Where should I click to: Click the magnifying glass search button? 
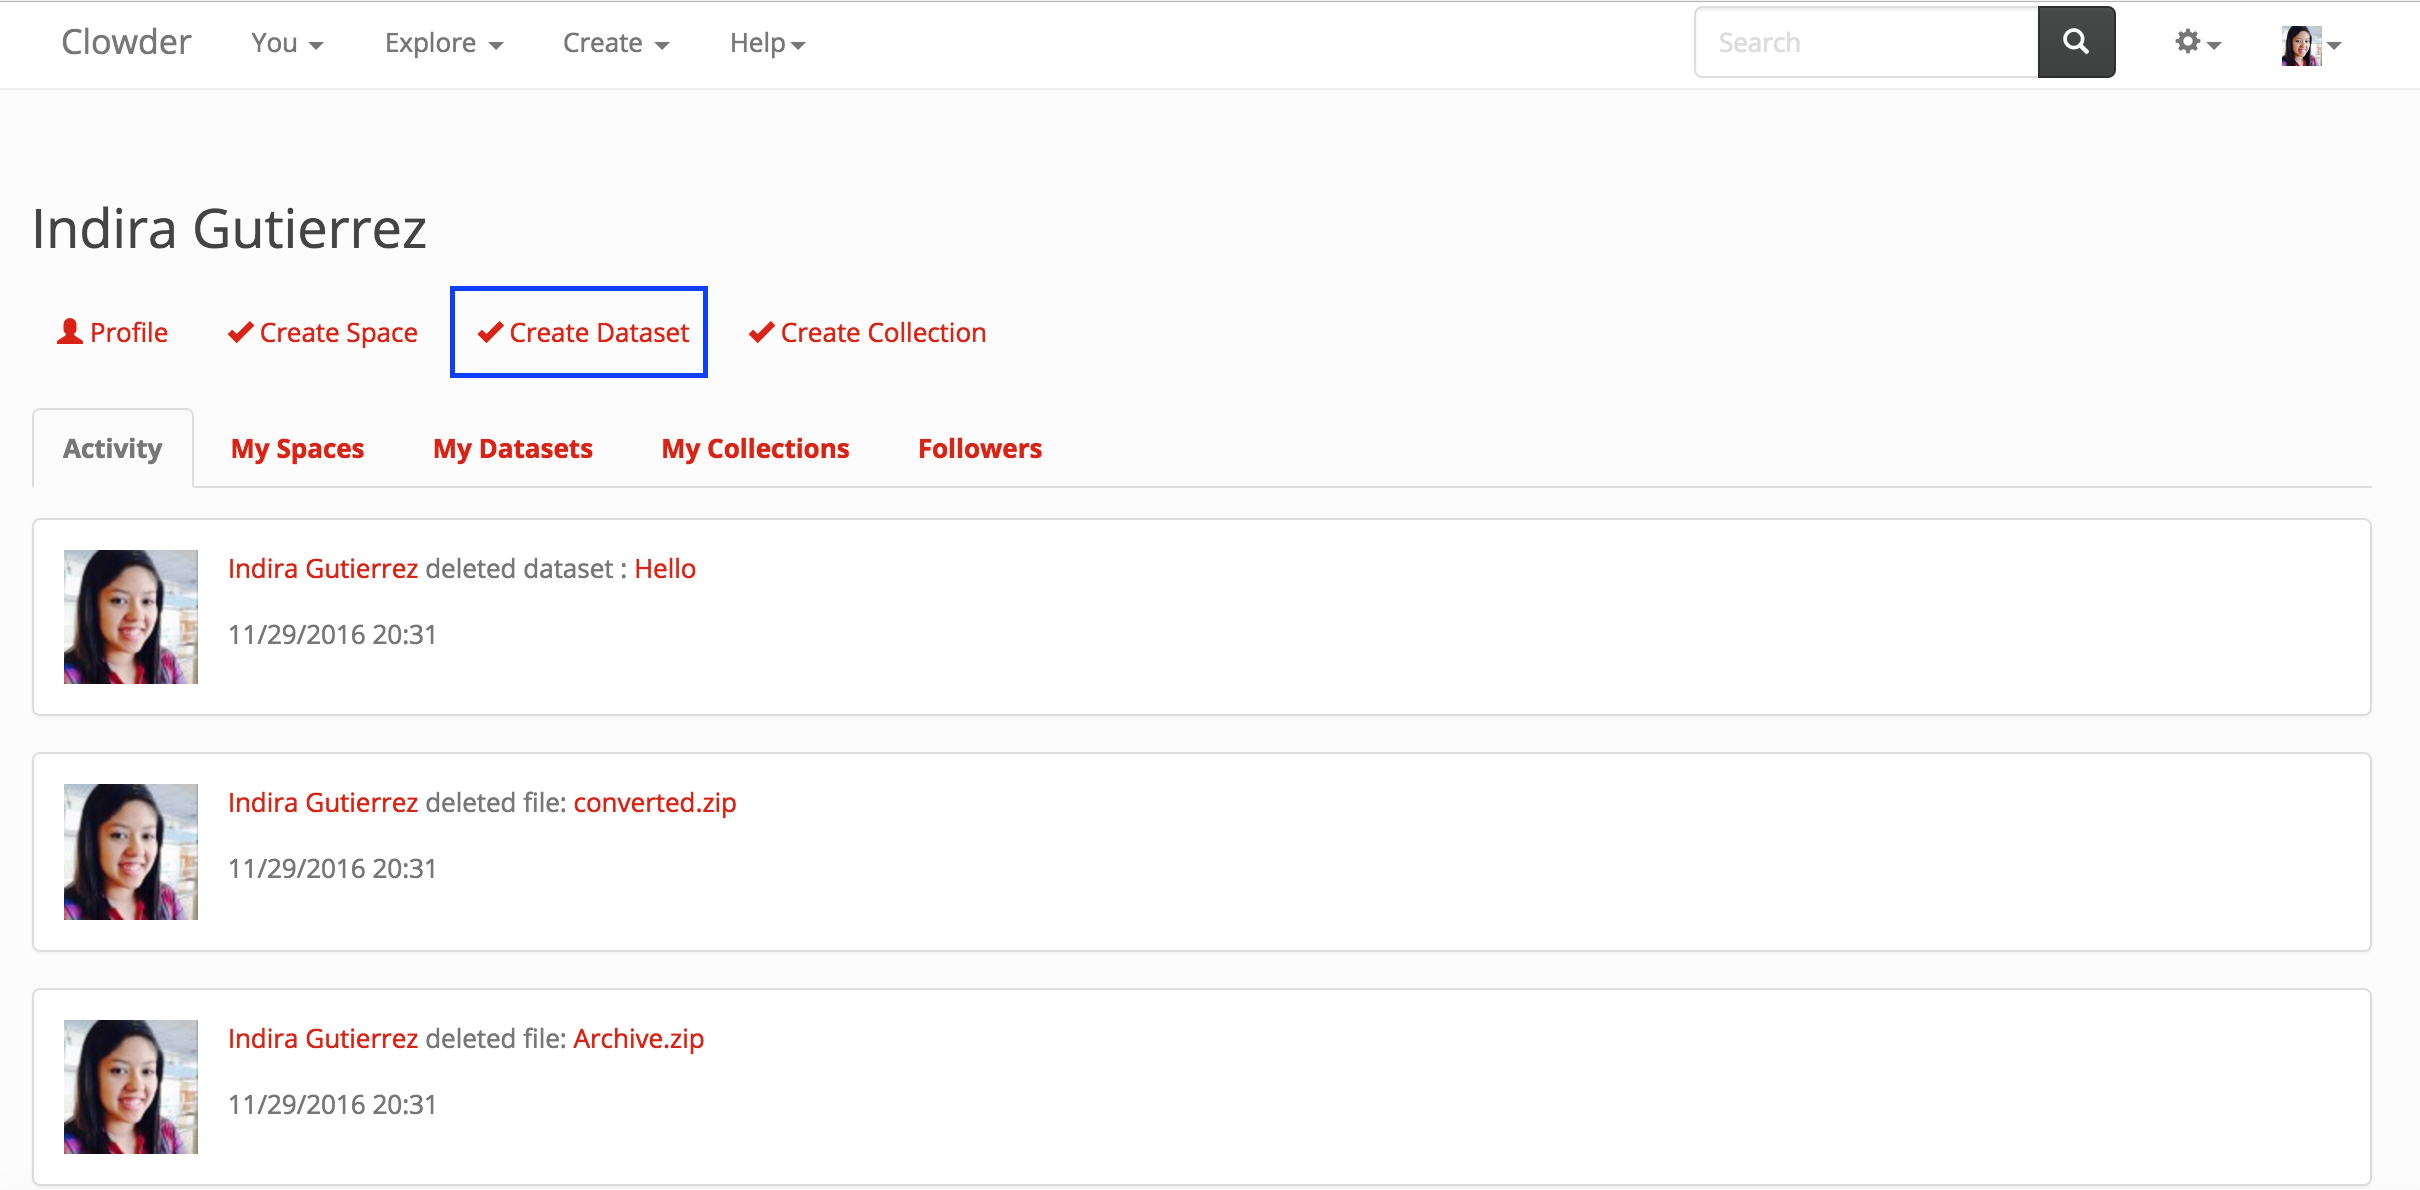click(2076, 42)
